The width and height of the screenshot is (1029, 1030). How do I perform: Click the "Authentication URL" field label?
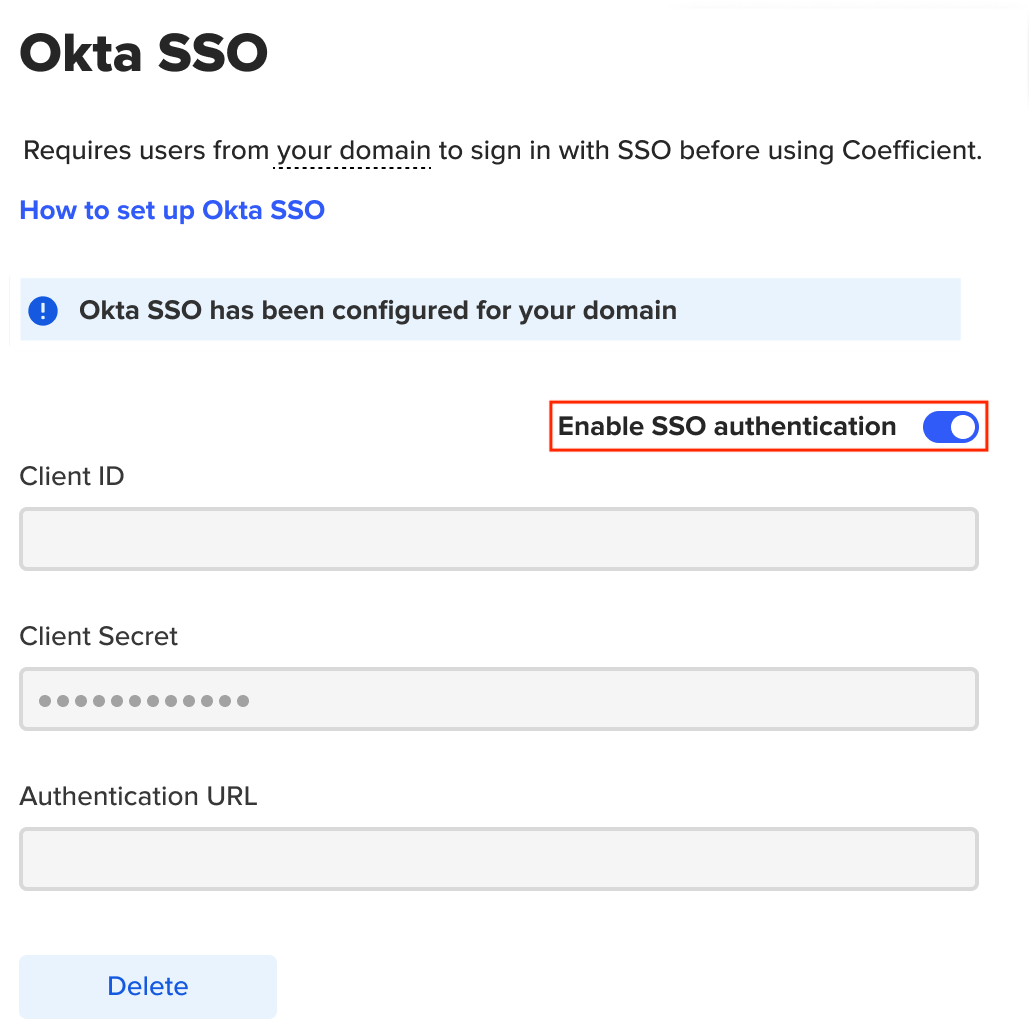[x=139, y=796]
